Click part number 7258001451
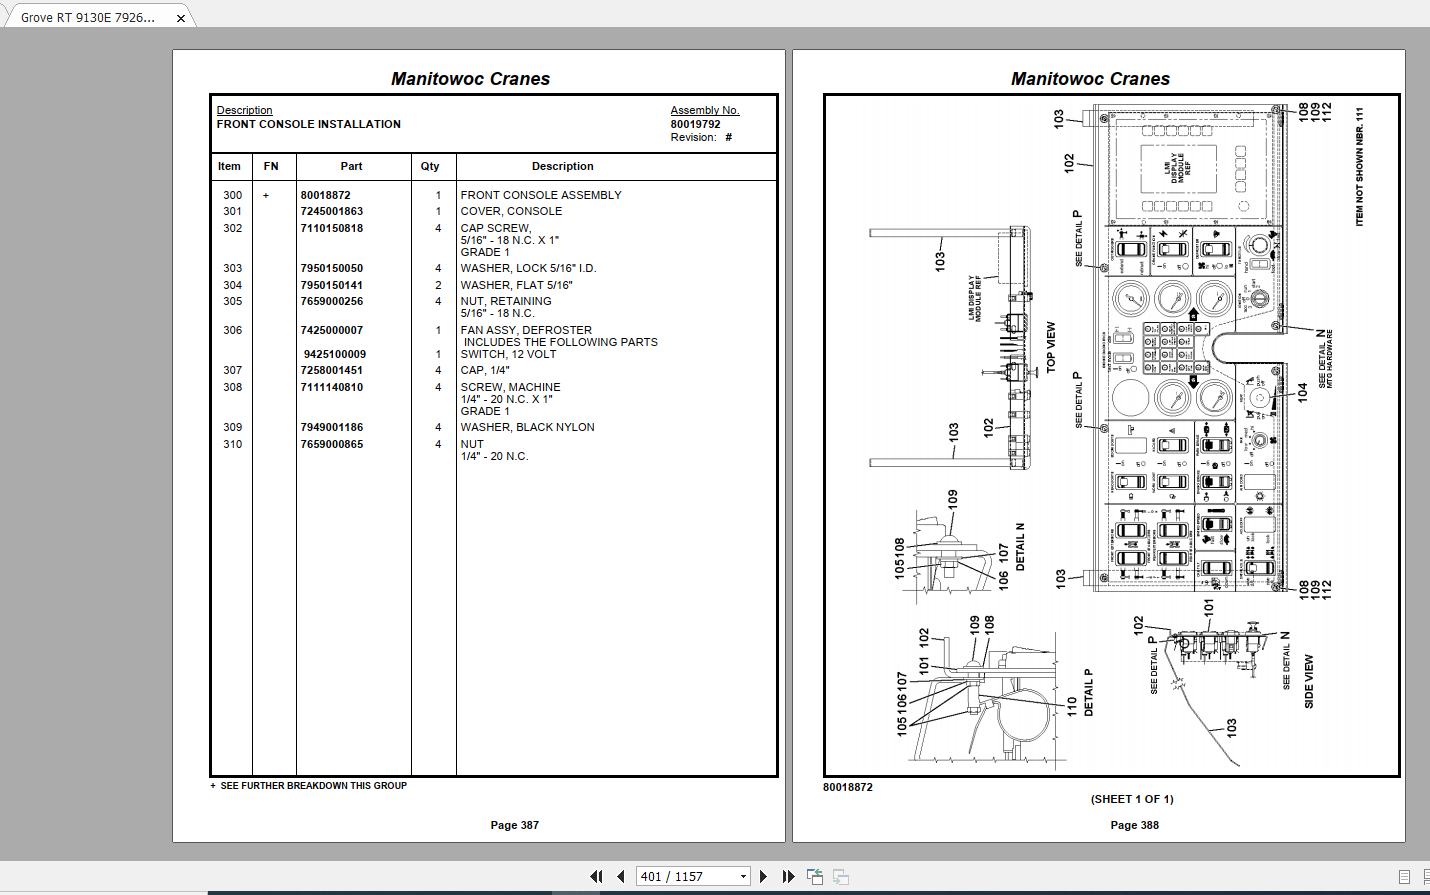Image resolution: width=1430 pixels, height=895 pixels. tap(332, 370)
